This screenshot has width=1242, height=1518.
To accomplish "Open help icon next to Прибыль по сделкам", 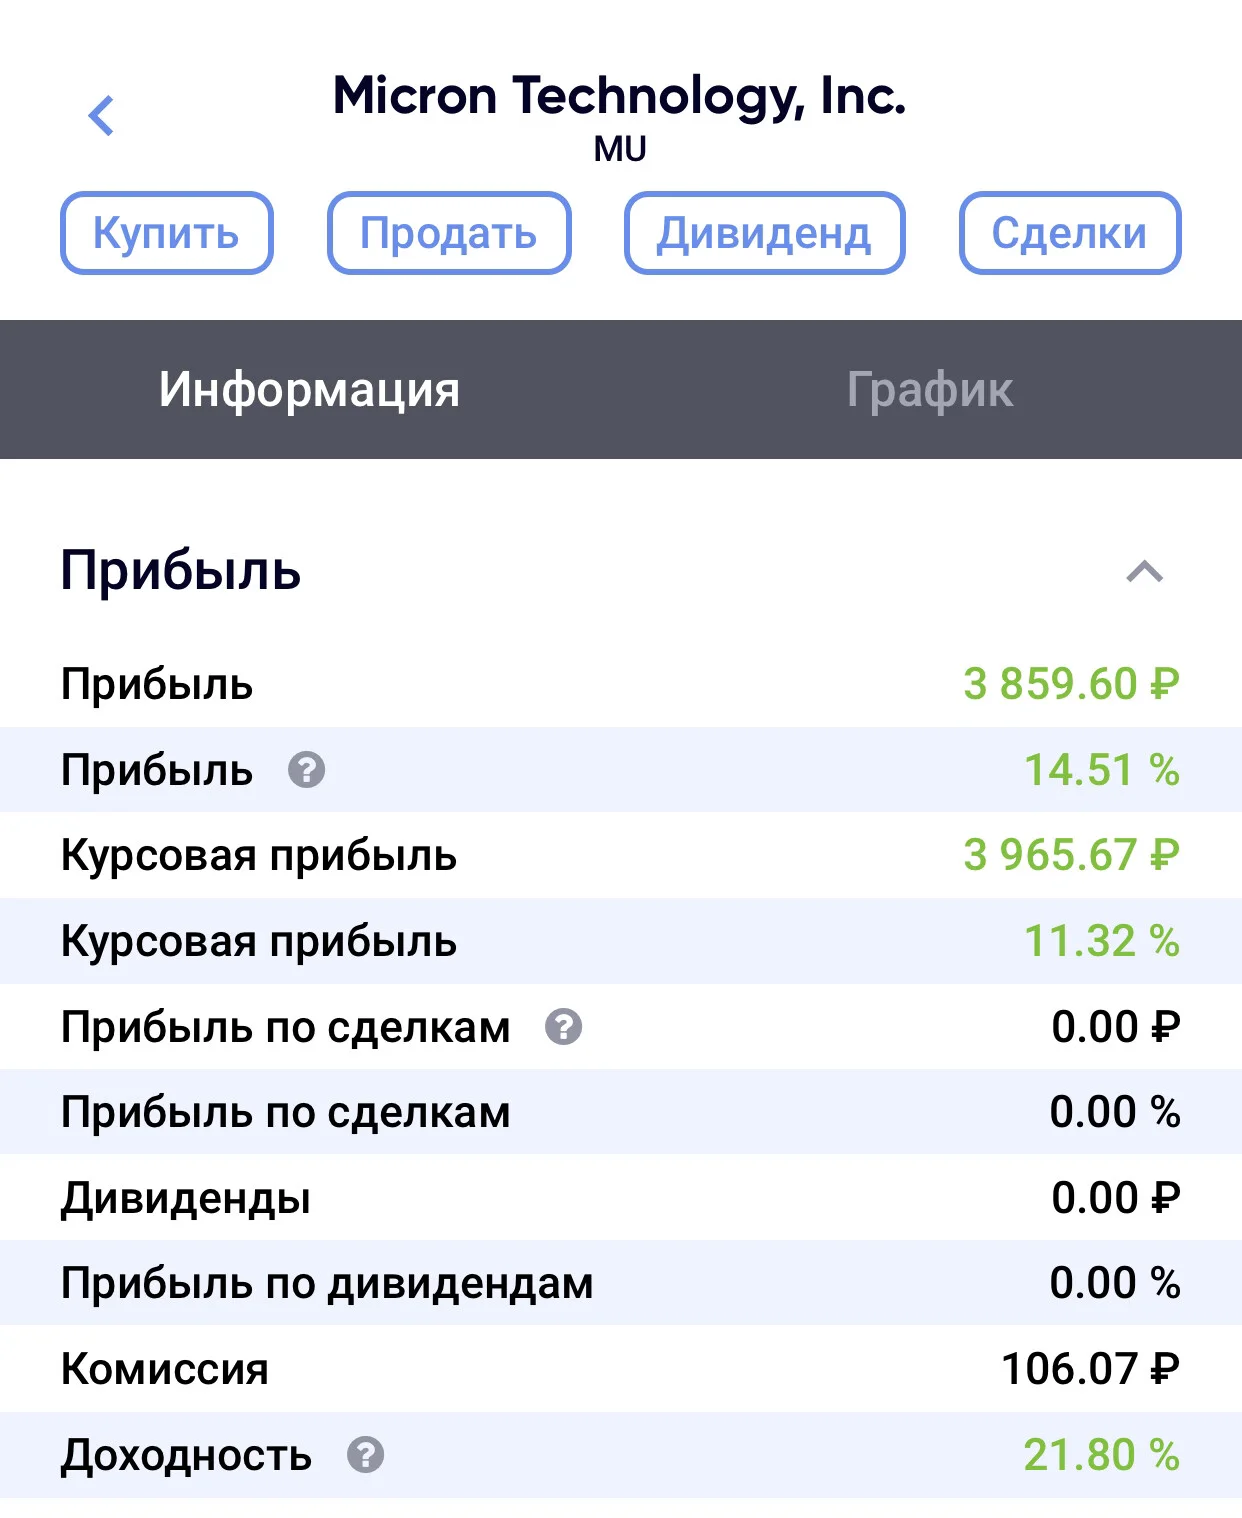I will click(x=564, y=1027).
